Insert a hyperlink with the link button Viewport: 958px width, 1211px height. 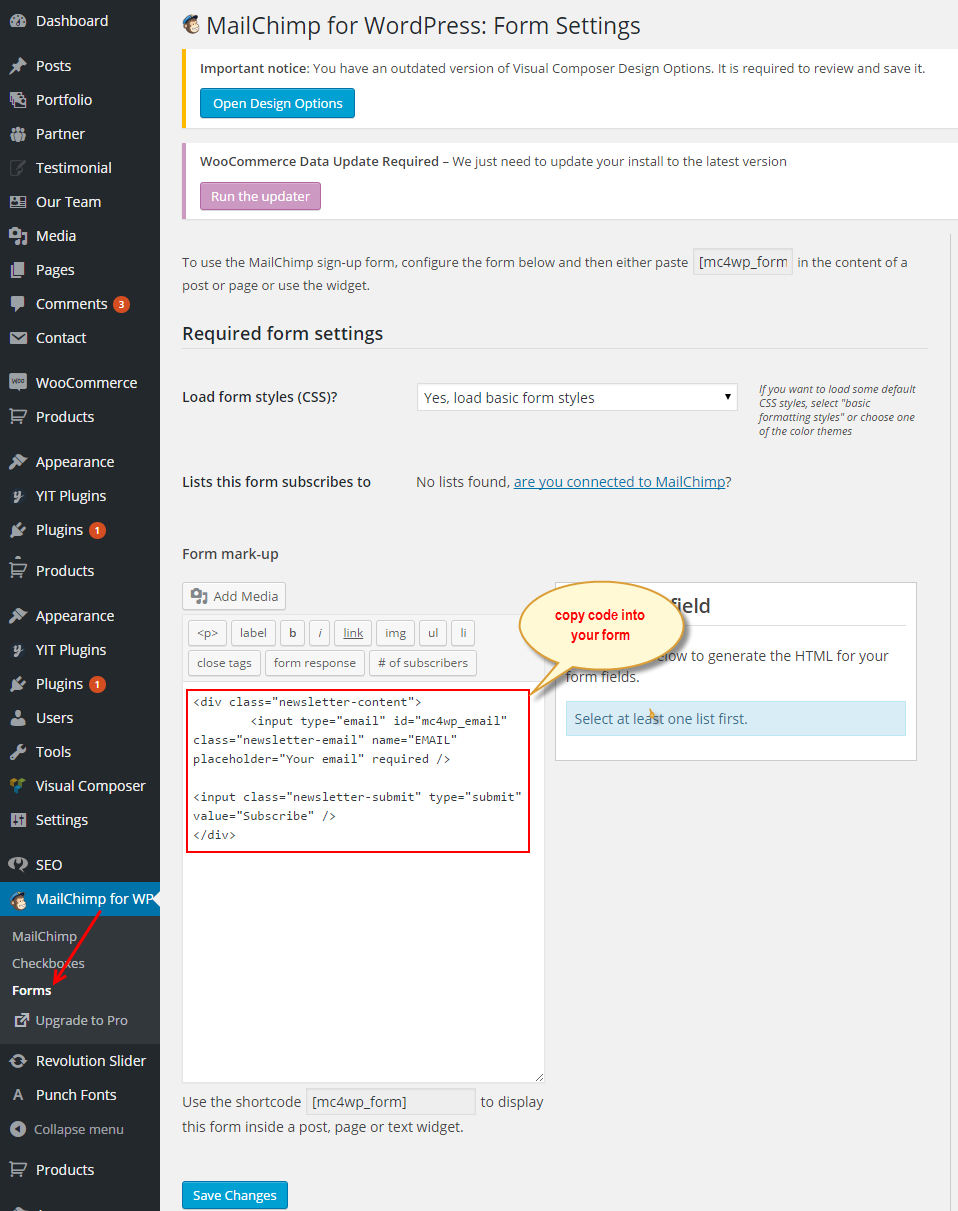(x=353, y=633)
